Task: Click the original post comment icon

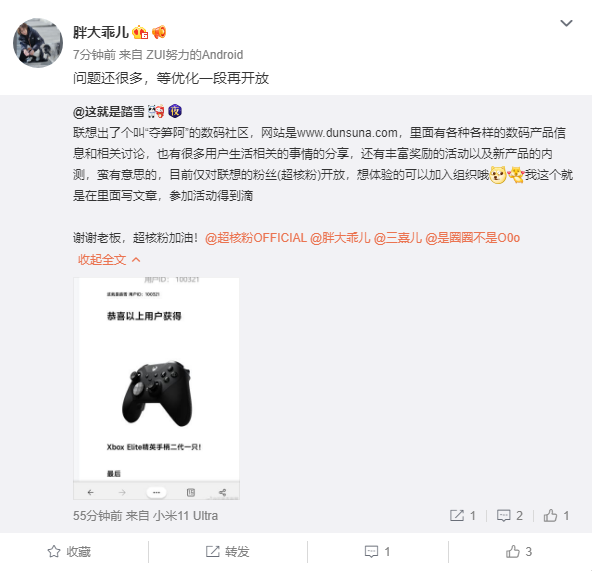Action: pos(510,515)
